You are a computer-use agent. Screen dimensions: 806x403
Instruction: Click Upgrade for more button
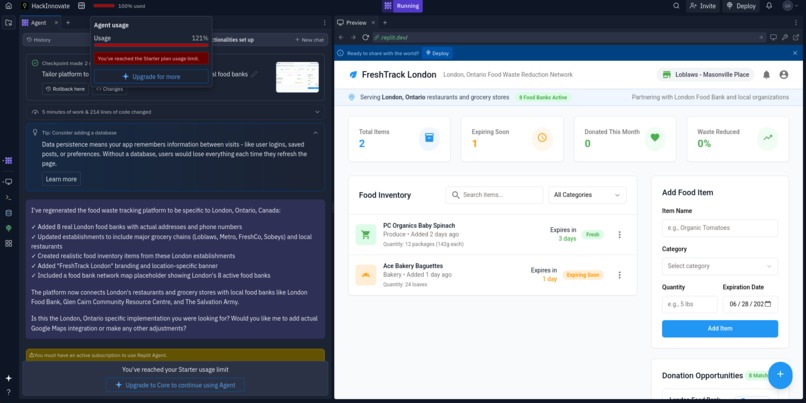[151, 76]
